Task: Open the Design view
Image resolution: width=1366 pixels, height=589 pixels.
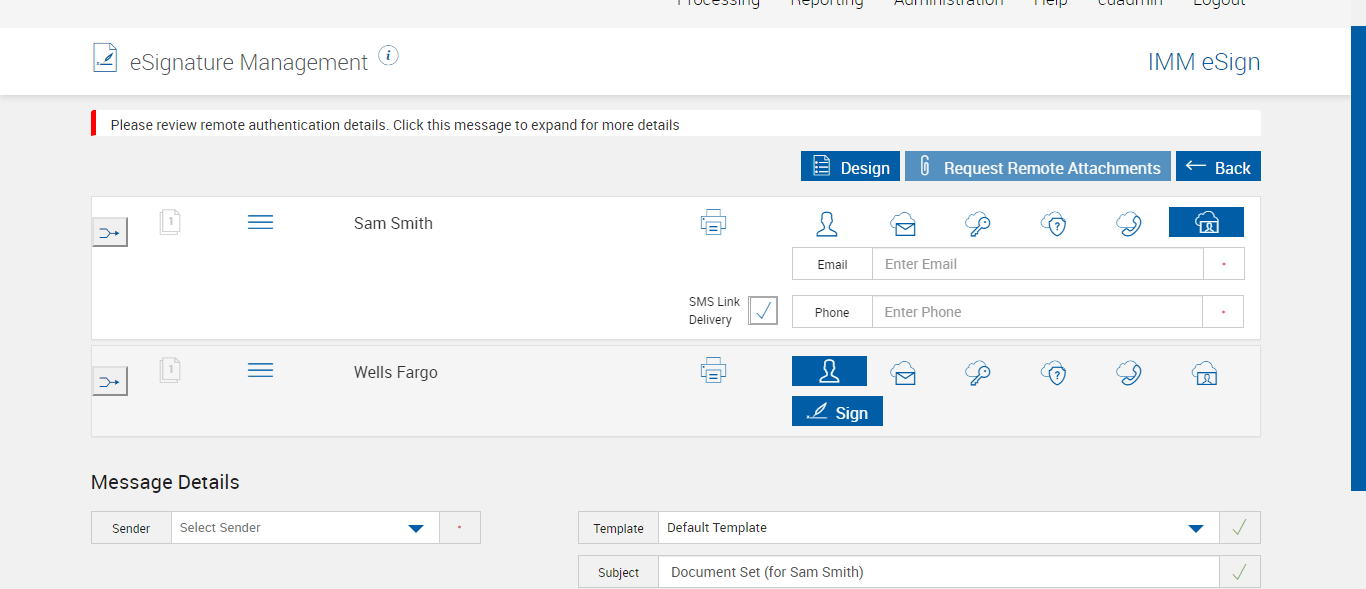Action: point(850,167)
